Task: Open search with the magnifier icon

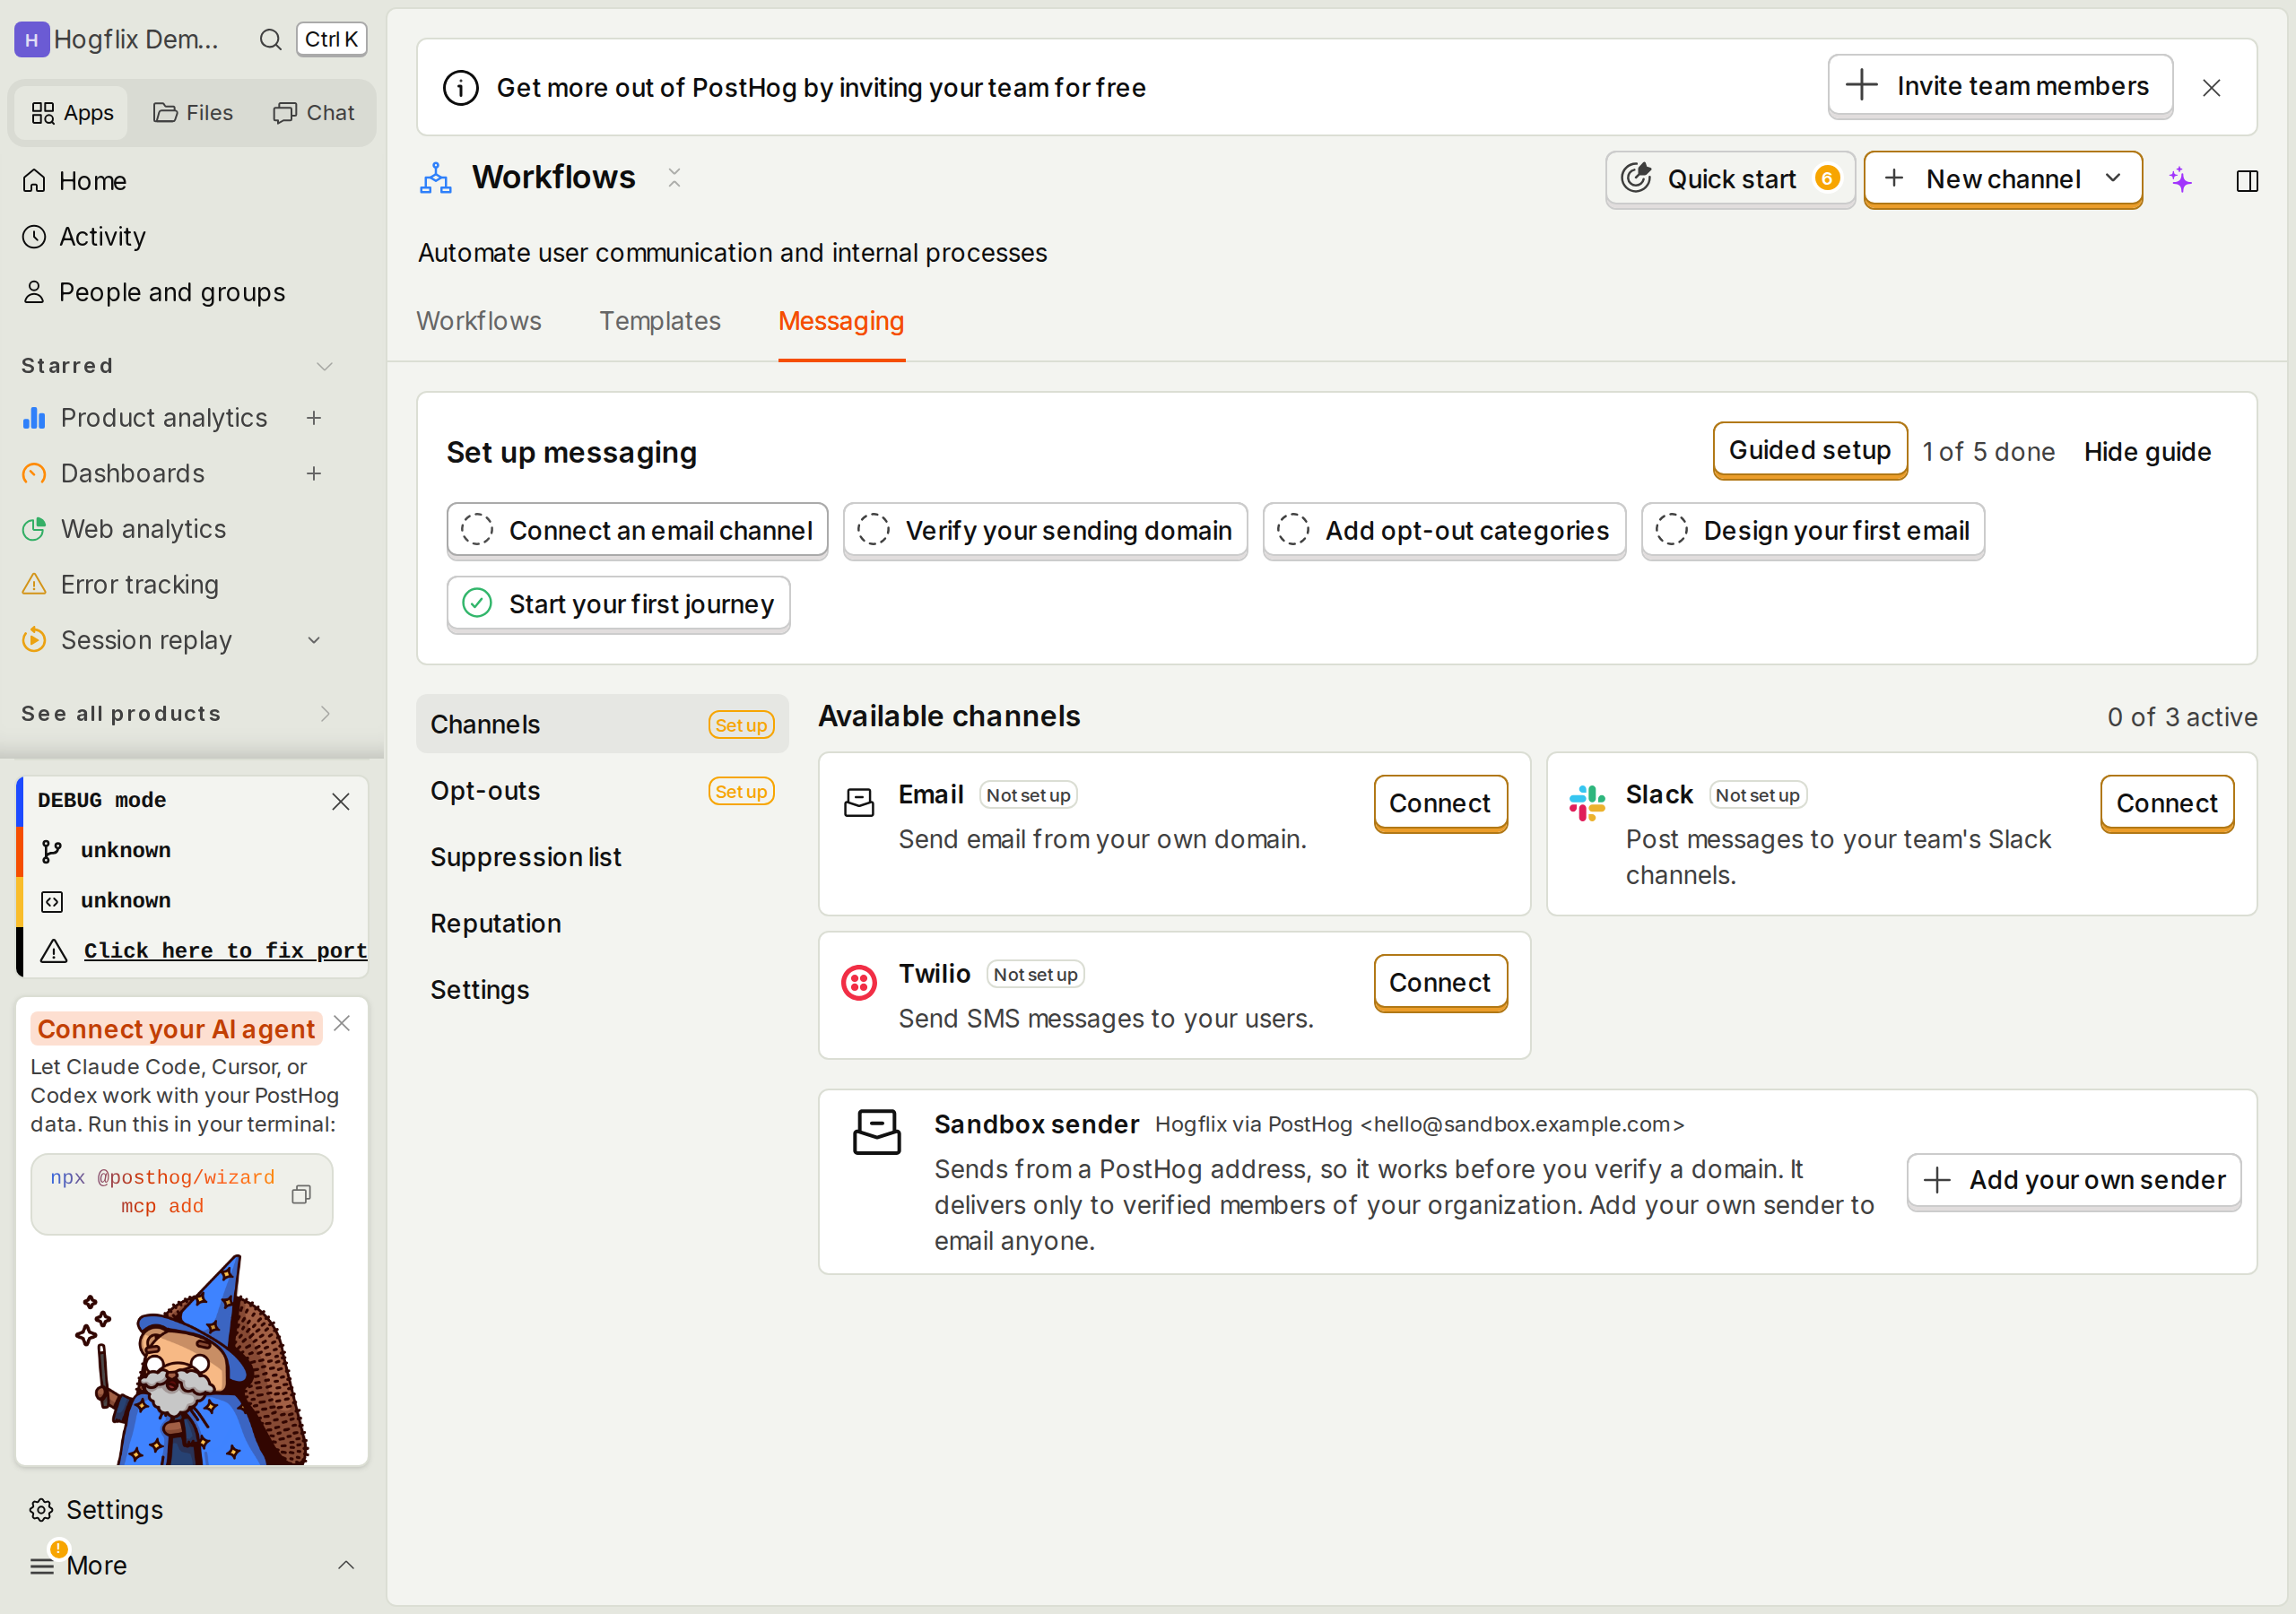Action: (x=270, y=39)
